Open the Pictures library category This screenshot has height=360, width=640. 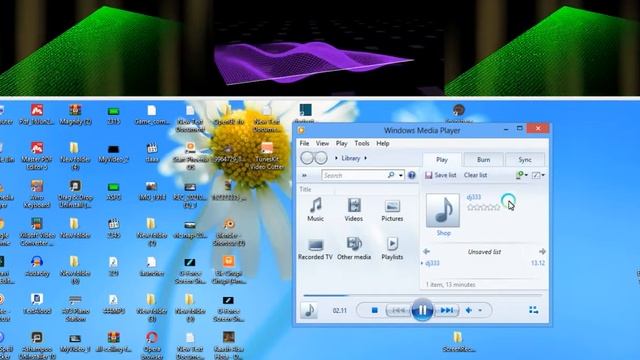(392, 211)
